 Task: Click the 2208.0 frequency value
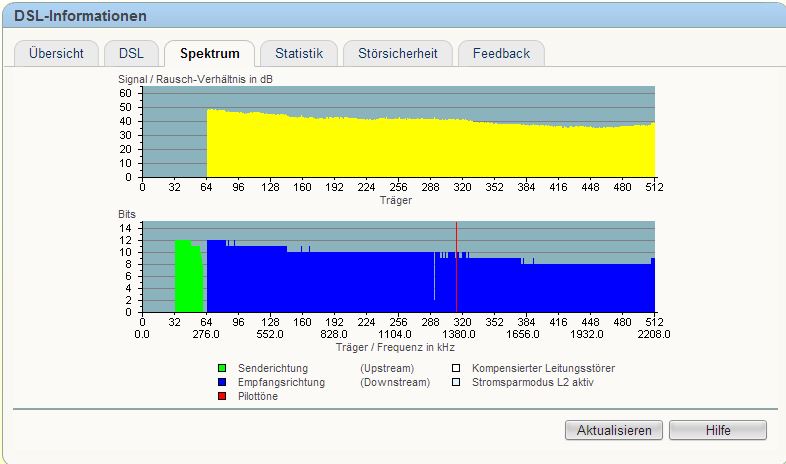[x=654, y=334]
